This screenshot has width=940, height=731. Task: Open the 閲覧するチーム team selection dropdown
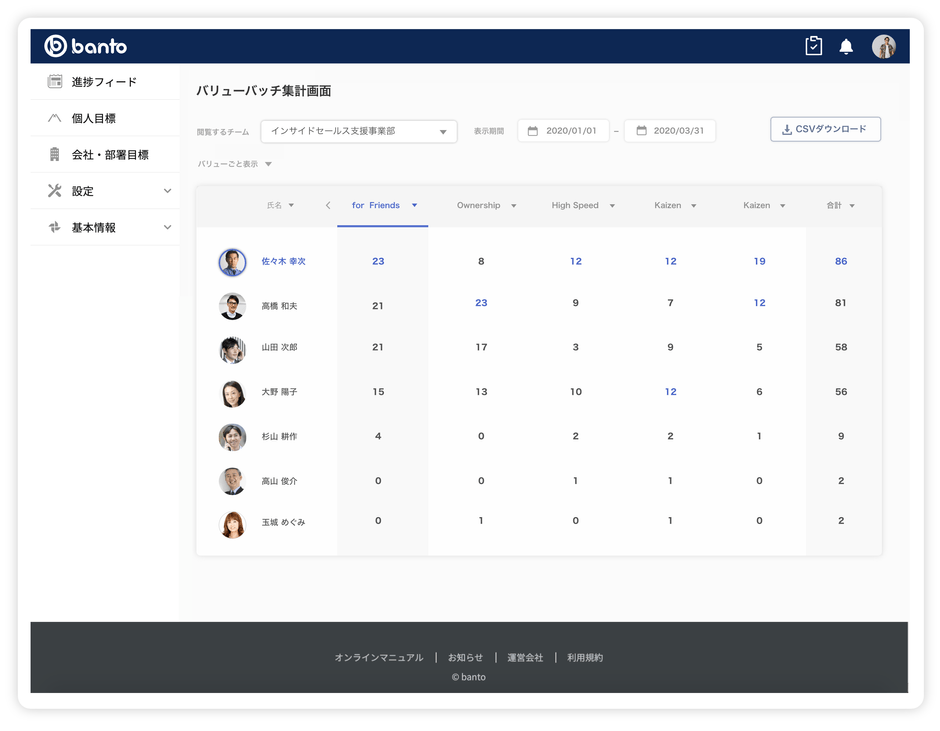click(x=357, y=130)
